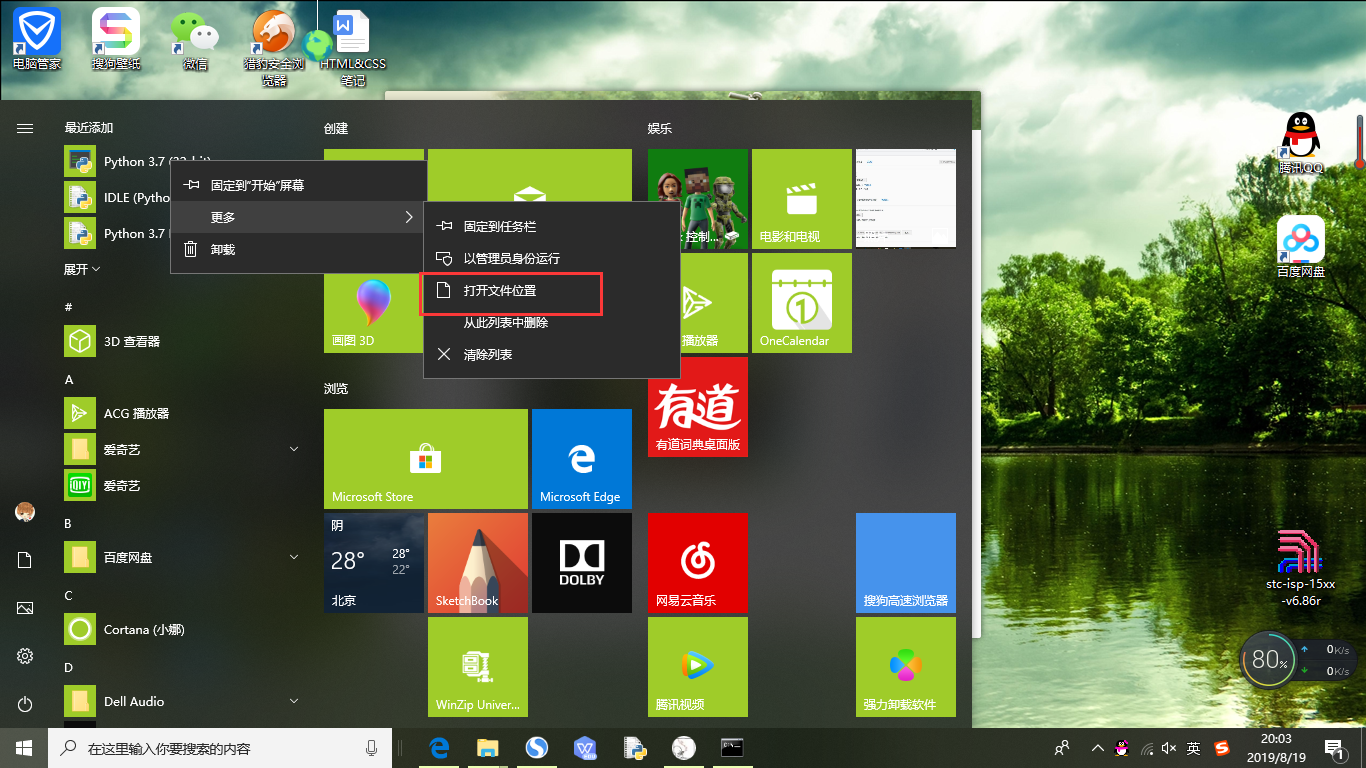Click the taskbar search box
The width and height of the screenshot is (1366, 768).
[219, 748]
